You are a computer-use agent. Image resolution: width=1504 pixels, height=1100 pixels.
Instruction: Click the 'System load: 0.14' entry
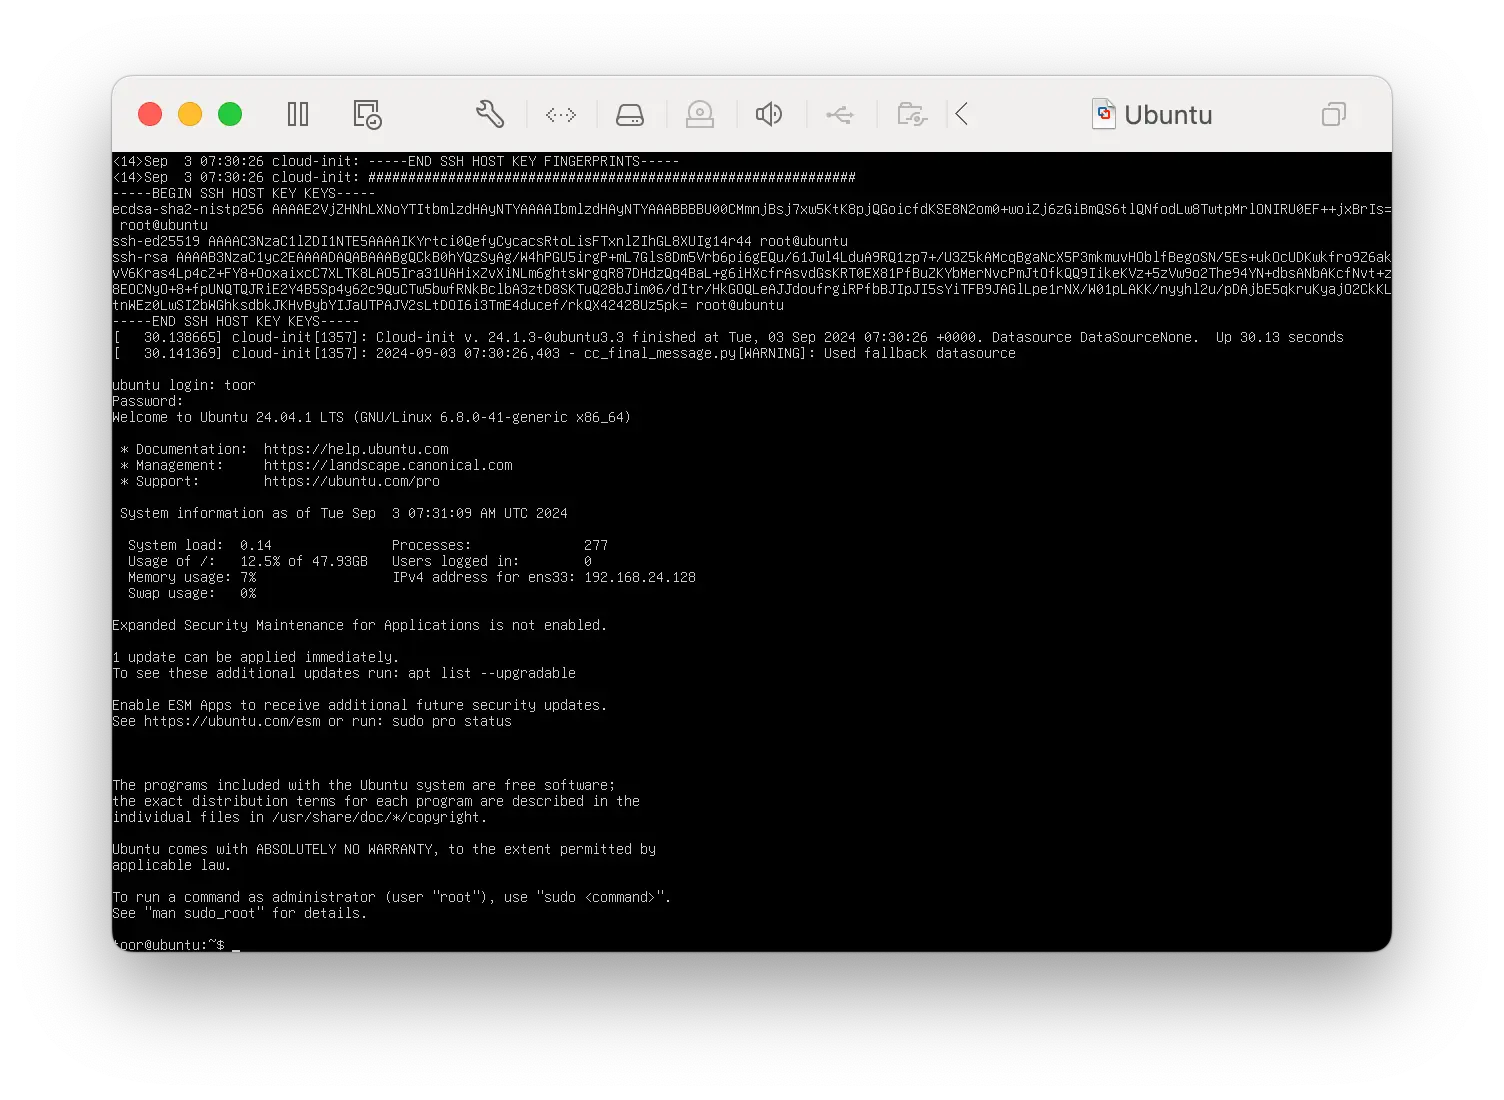[200, 545]
